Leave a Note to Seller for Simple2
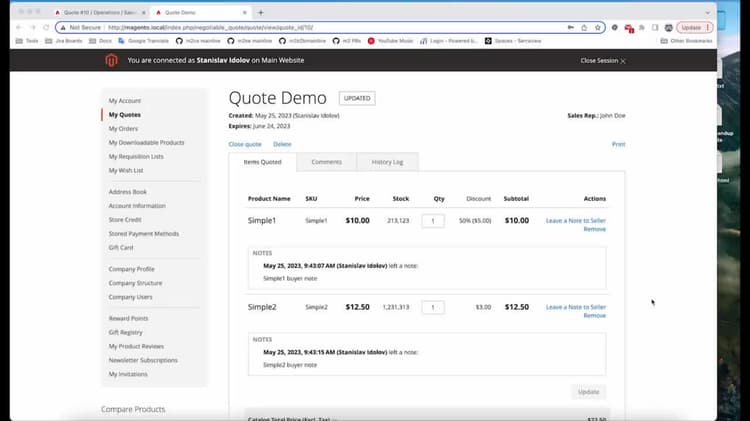The height and width of the screenshot is (421, 750). pos(576,307)
